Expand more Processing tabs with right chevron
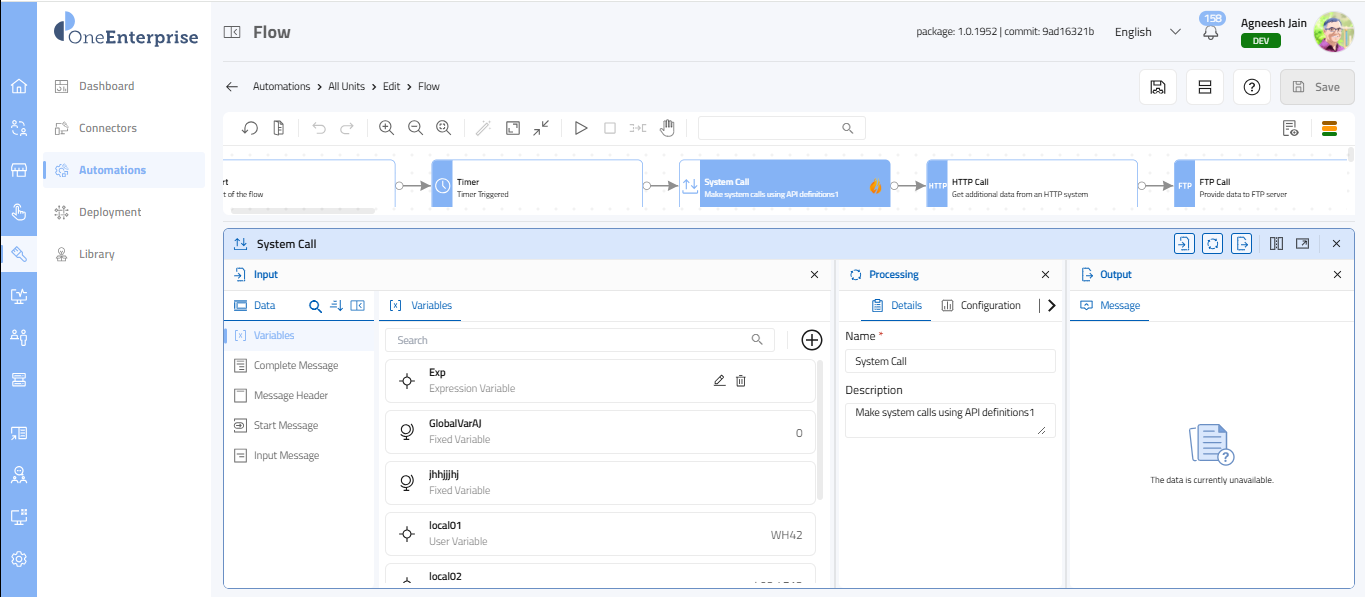 tap(1051, 306)
